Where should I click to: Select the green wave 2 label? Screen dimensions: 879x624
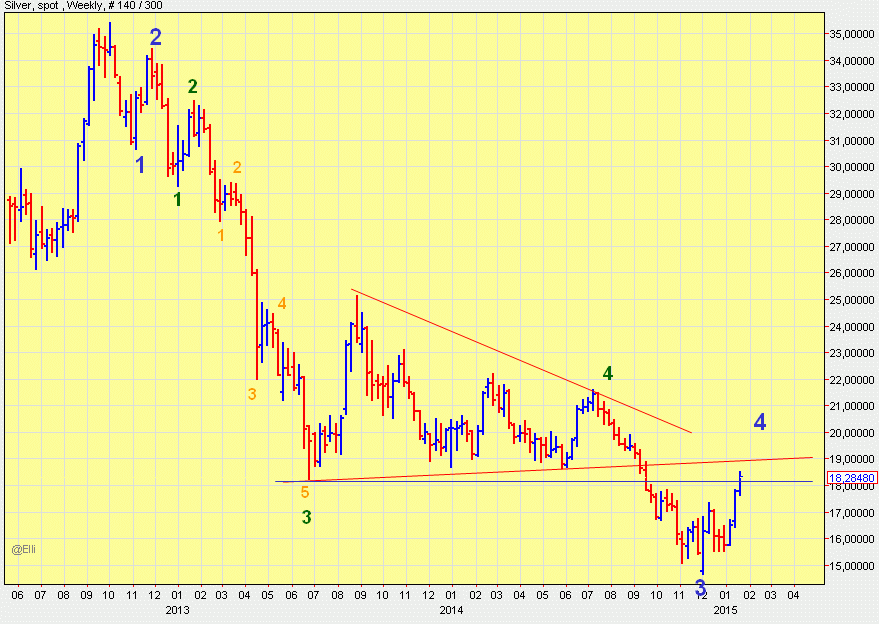point(193,87)
